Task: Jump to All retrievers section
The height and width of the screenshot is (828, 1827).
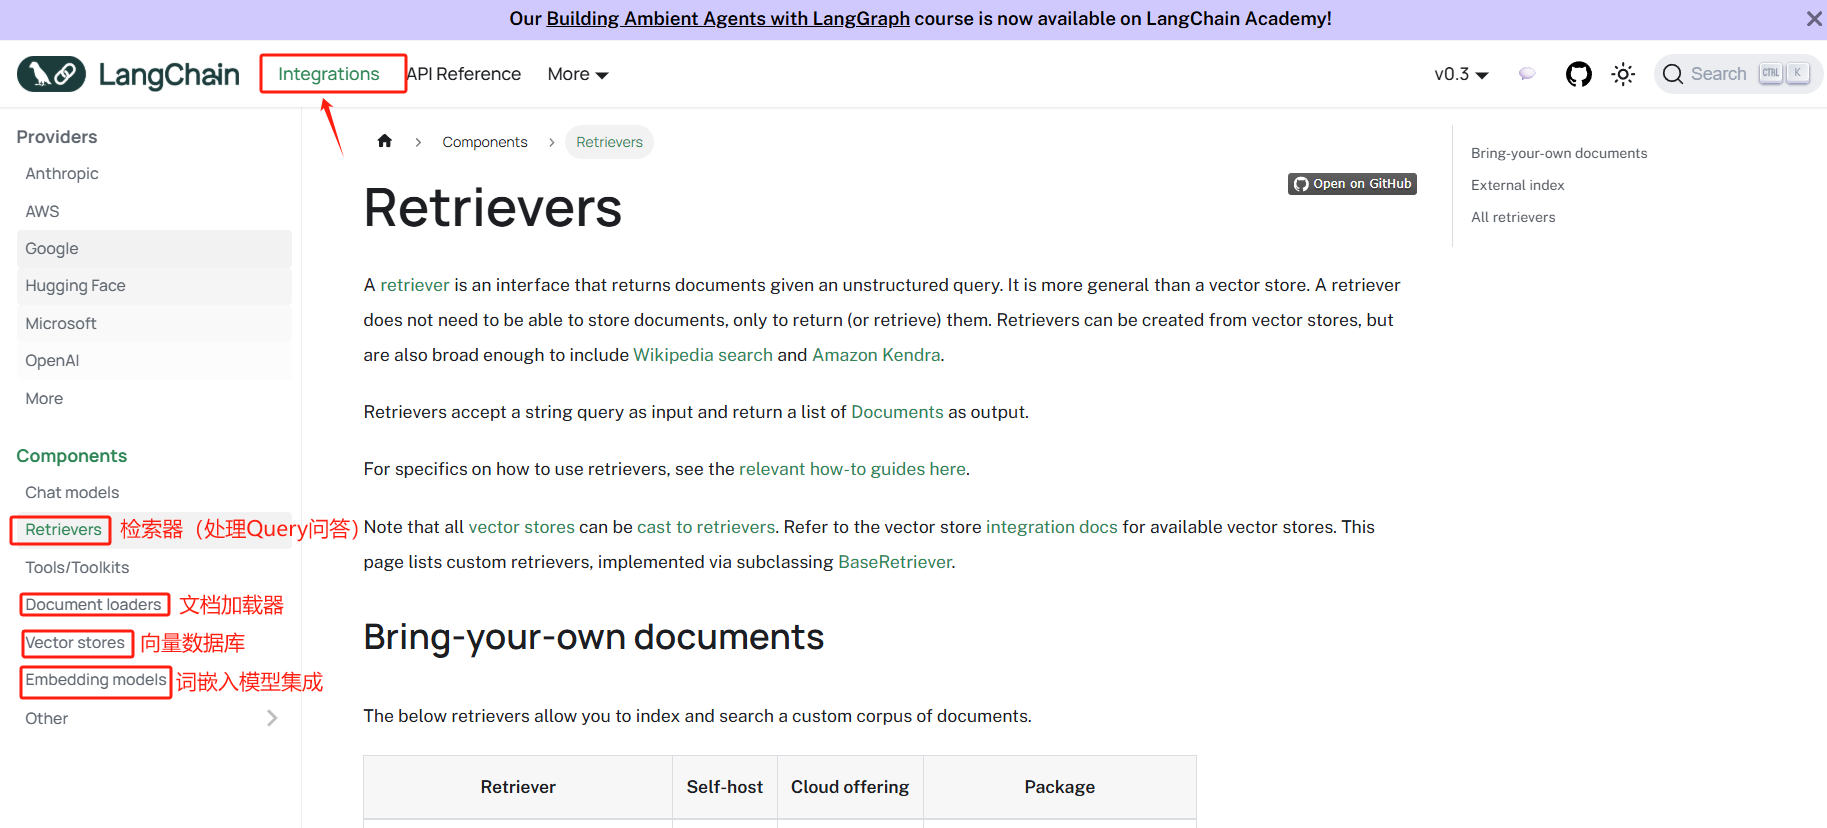Action: pyautogui.click(x=1513, y=217)
